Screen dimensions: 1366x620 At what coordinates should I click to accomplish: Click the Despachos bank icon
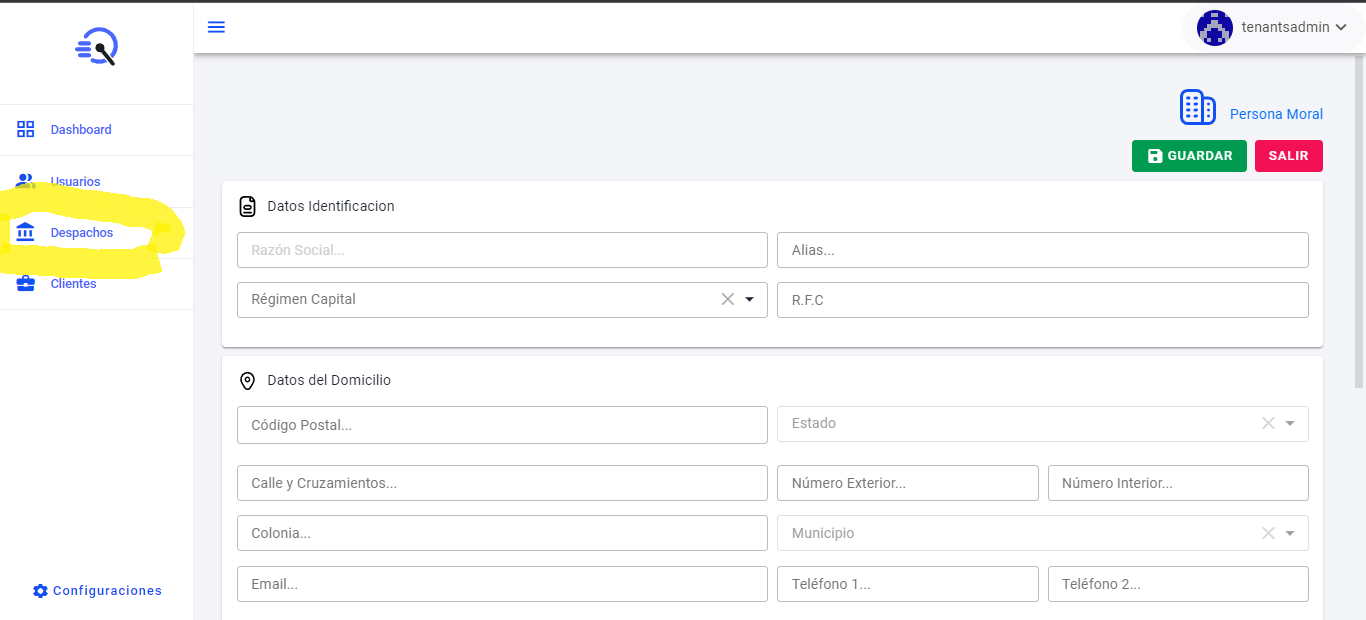point(24,231)
